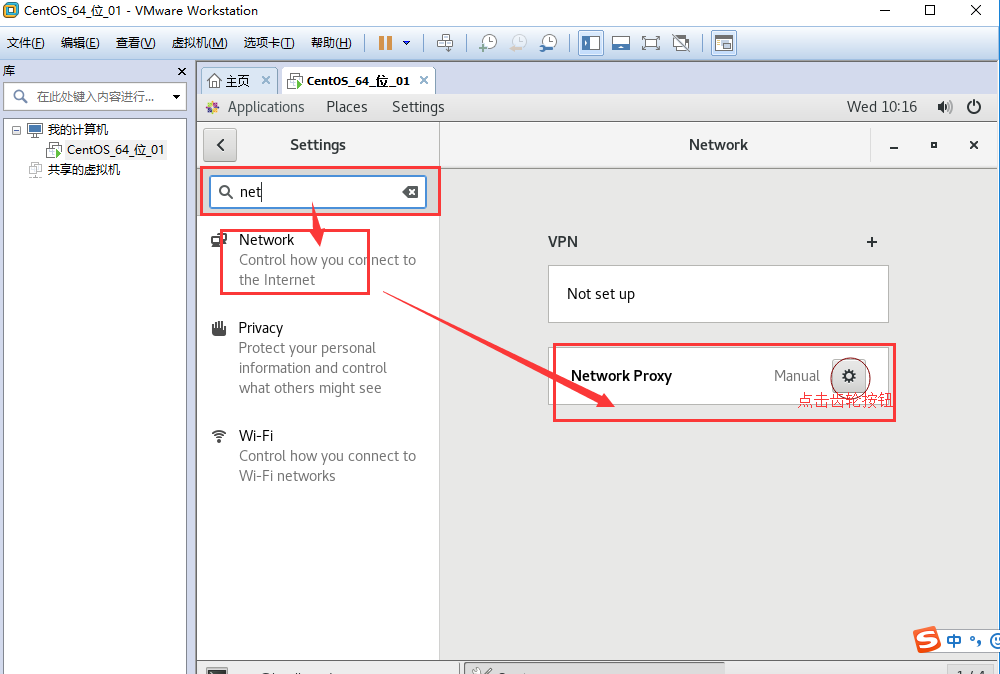Viewport: 1000px width, 674px height.
Task: Toggle the 中 Chinese input mode
Action: tap(954, 640)
